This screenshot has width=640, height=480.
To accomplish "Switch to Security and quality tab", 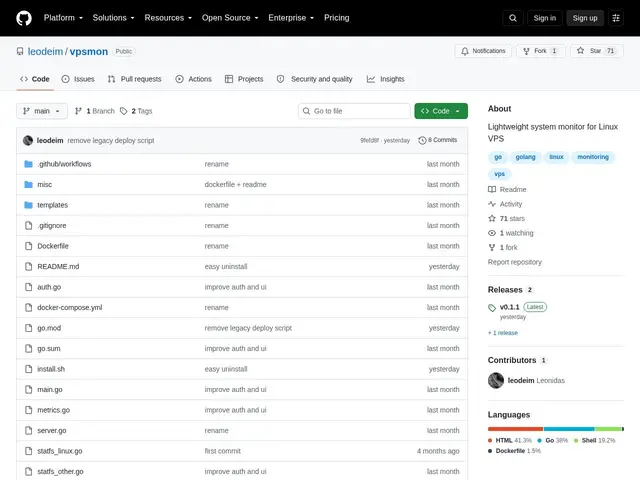I will click(314, 79).
